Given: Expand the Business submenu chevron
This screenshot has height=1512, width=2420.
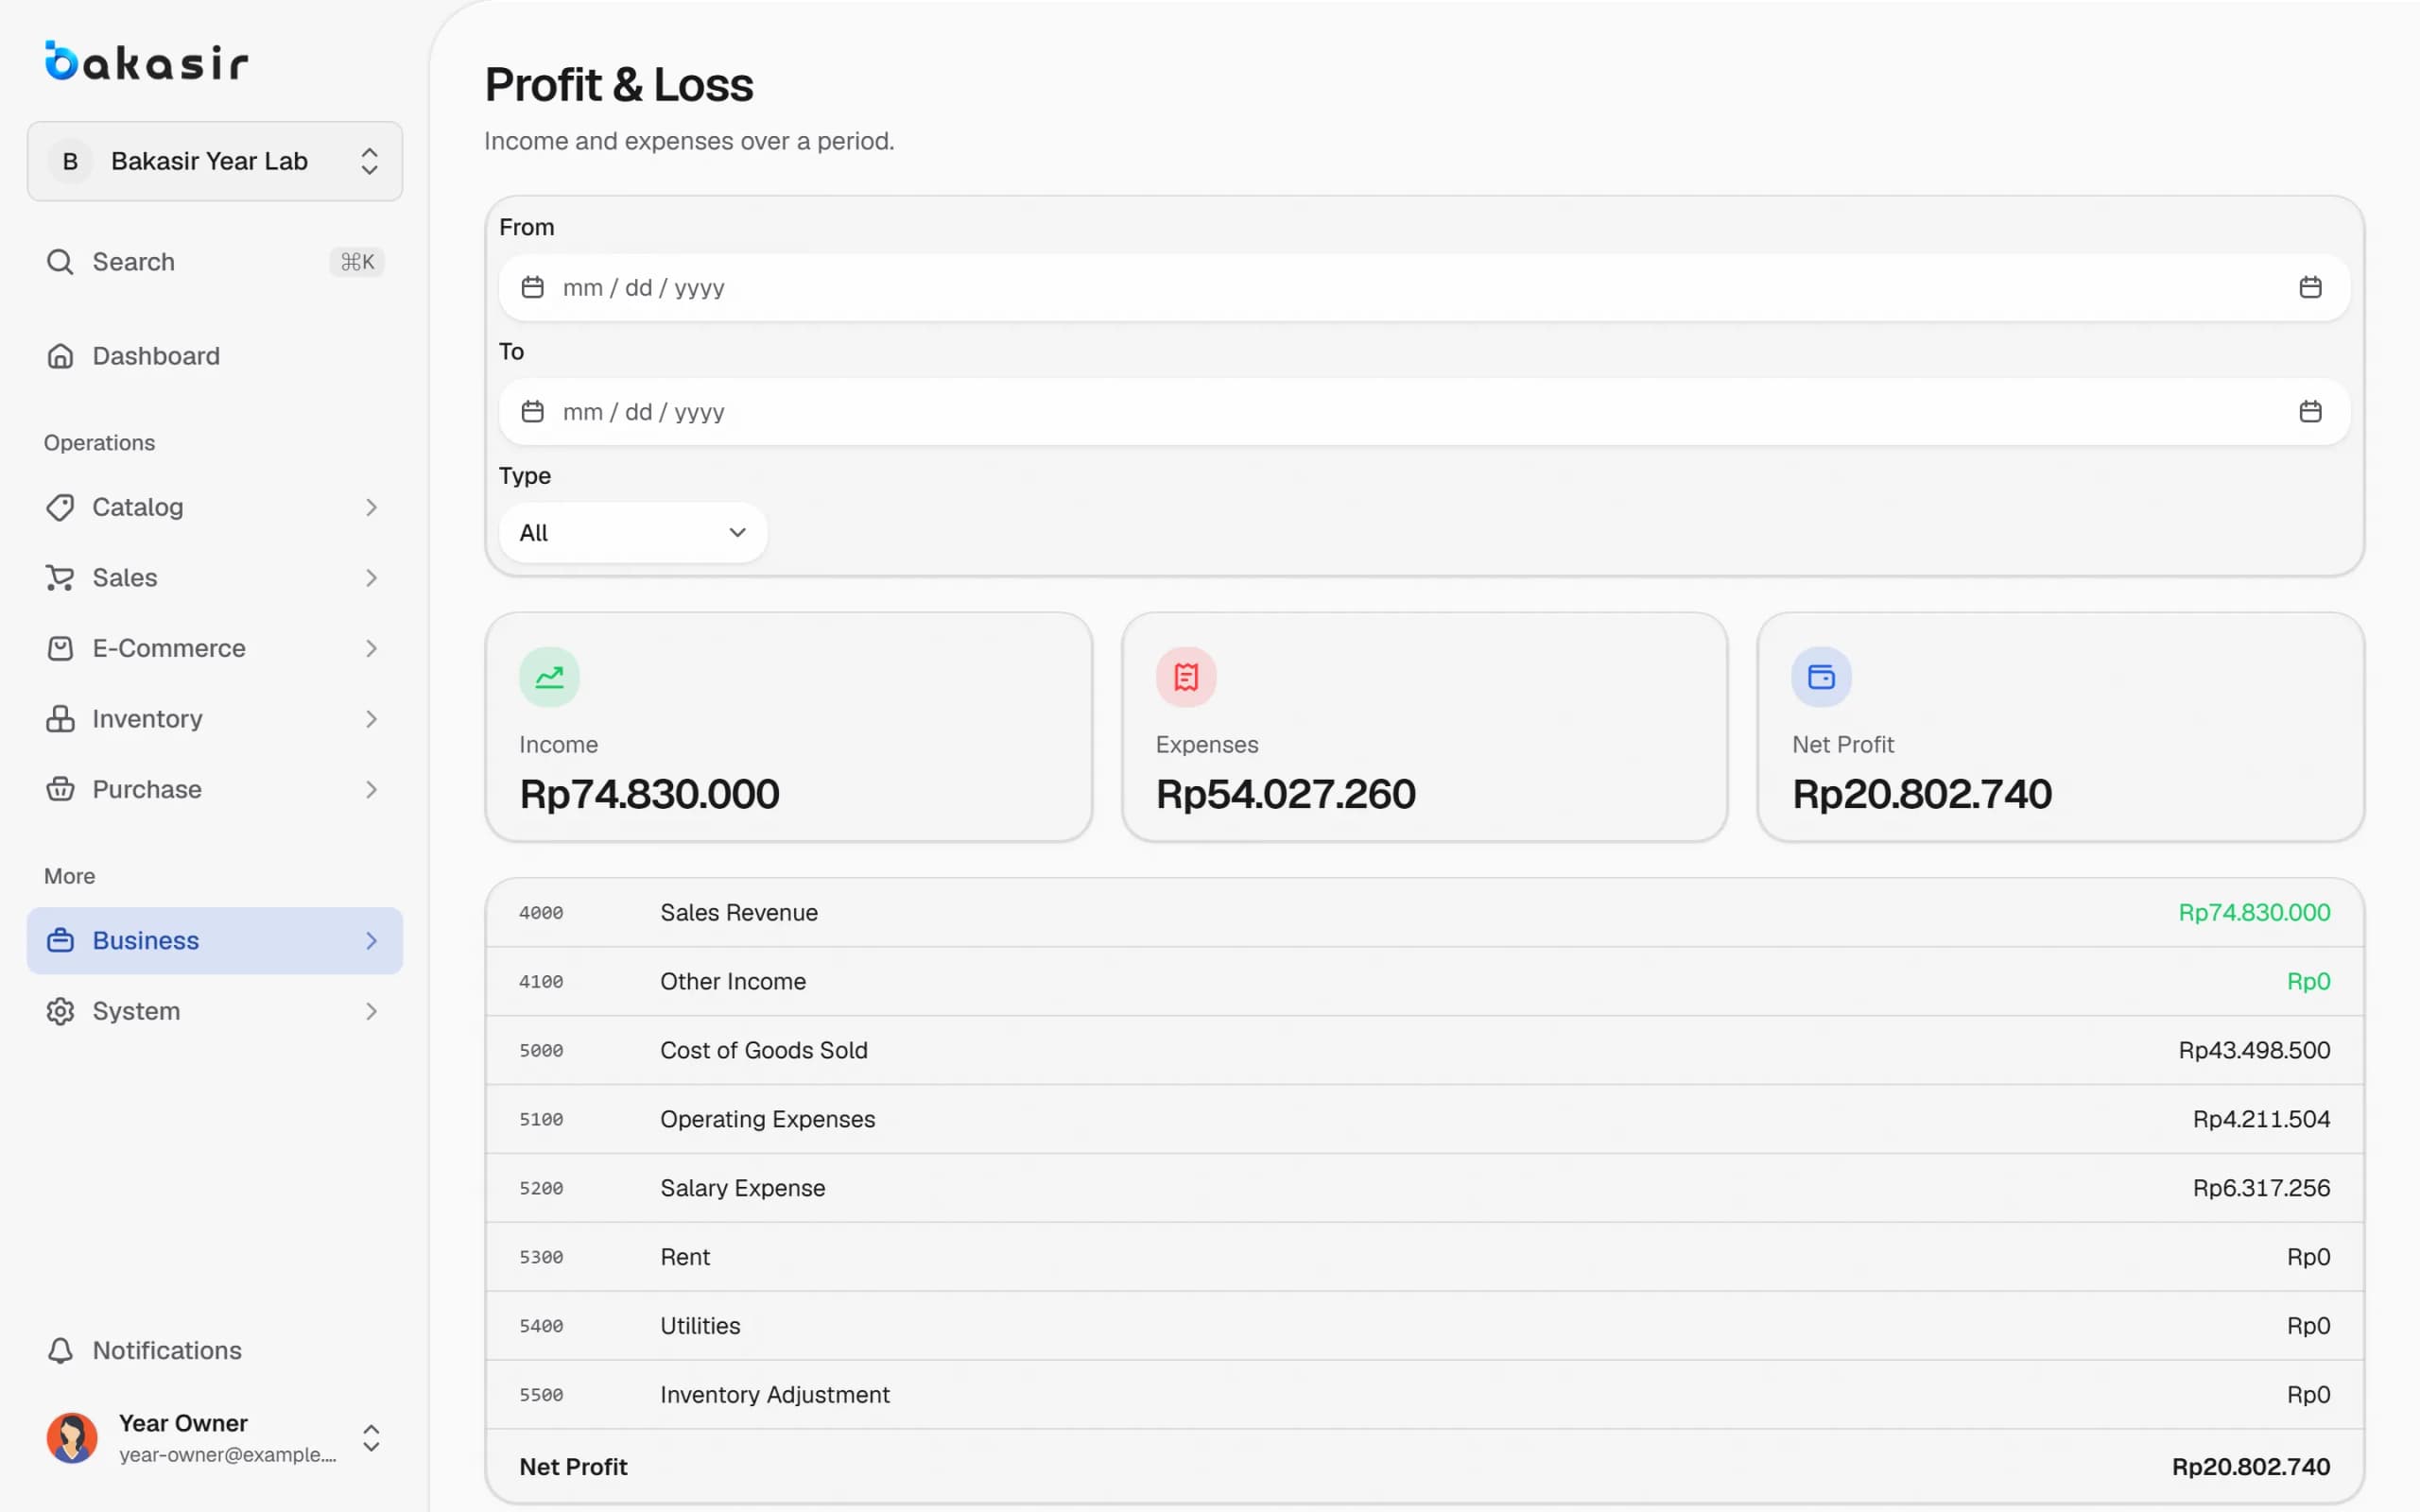Looking at the screenshot, I should (x=371, y=941).
